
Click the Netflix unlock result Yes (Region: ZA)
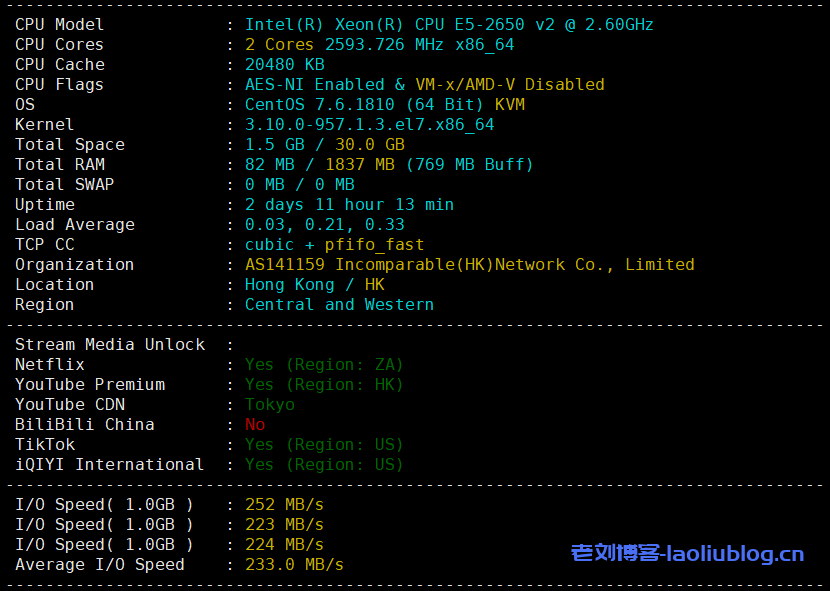click(324, 364)
